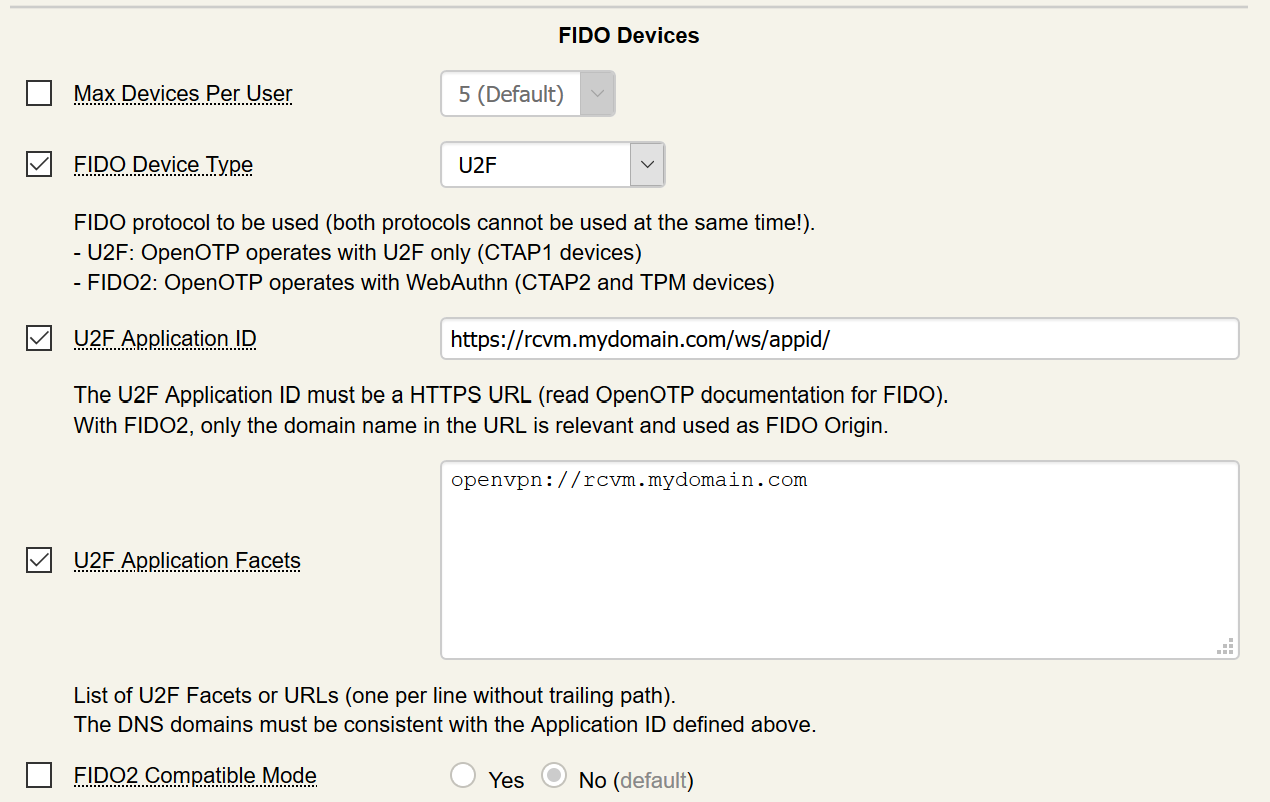Uncheck the U2F Application ID checkbox

click(x=39, y=339)
